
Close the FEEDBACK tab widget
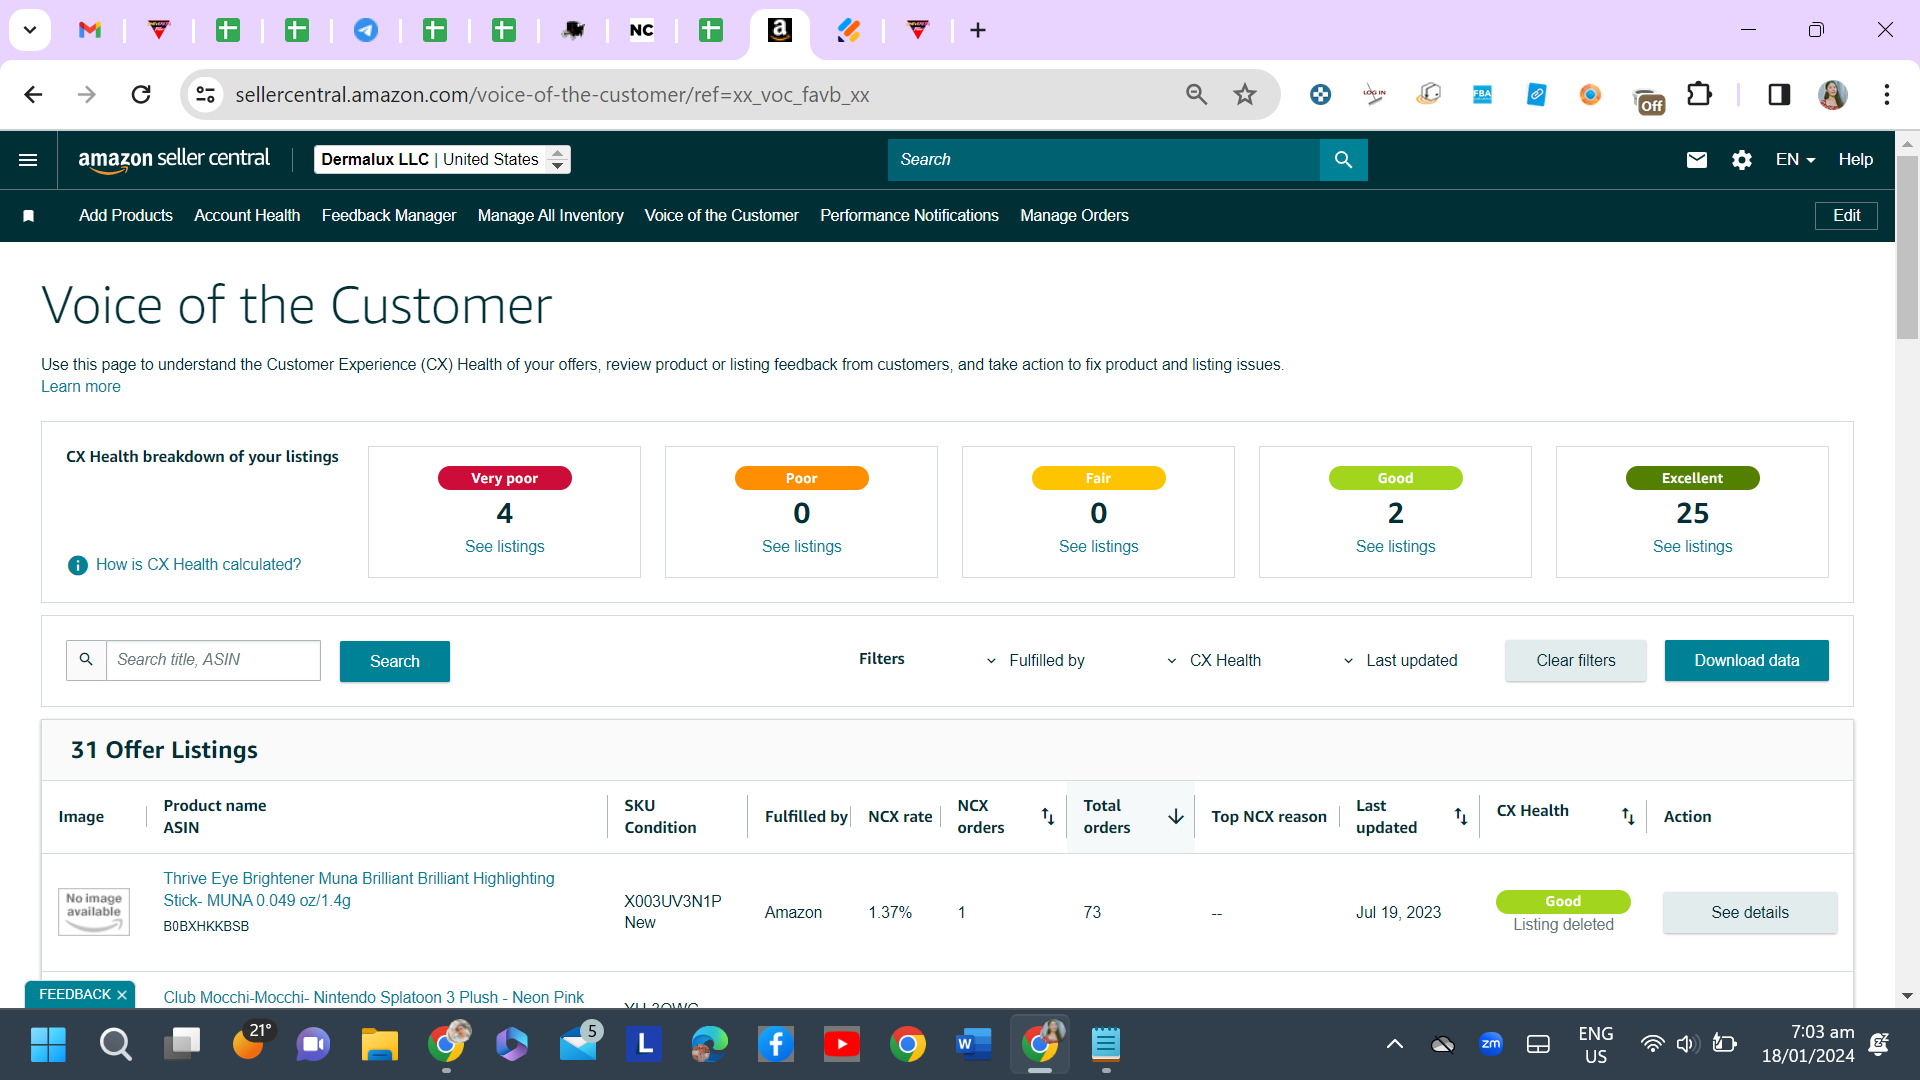(122, 995)
